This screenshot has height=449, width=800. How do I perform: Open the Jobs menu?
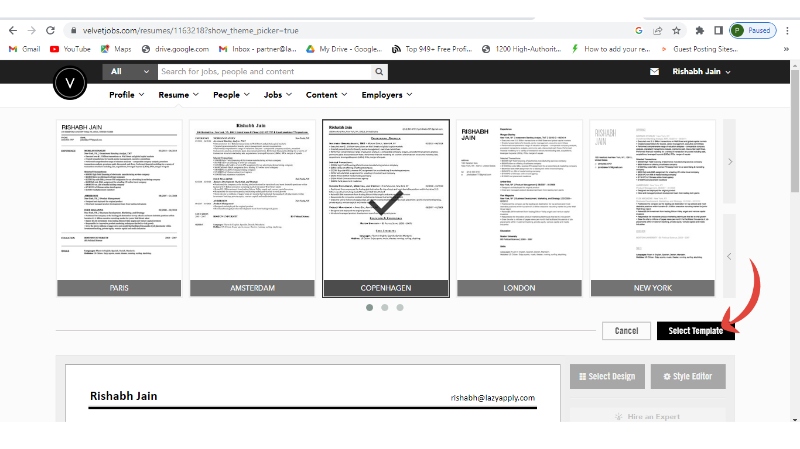(278, 95)
